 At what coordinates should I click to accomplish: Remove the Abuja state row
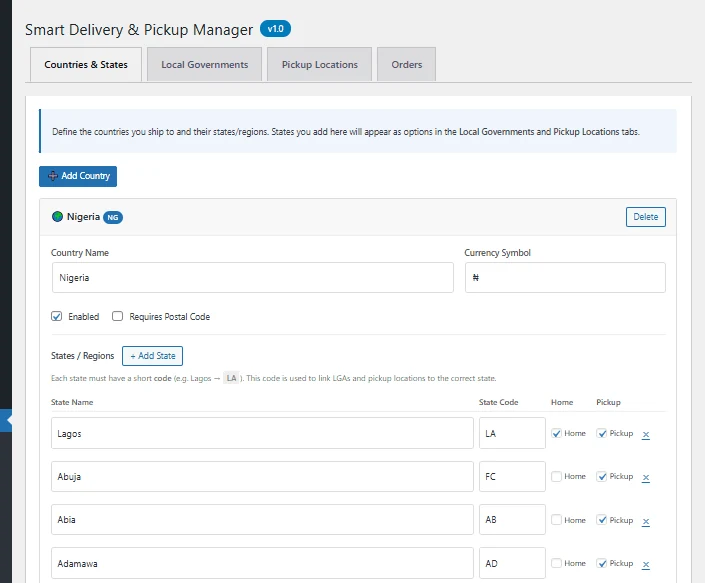[646, 477]
